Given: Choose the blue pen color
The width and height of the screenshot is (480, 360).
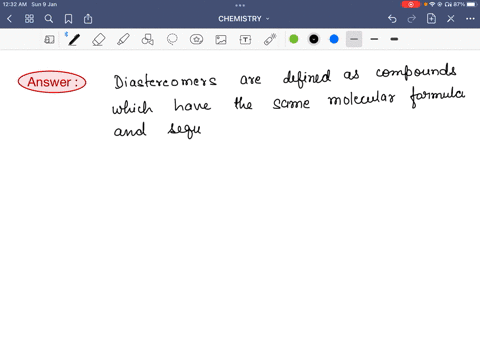Looking at the screenshot, I should 334,39.
